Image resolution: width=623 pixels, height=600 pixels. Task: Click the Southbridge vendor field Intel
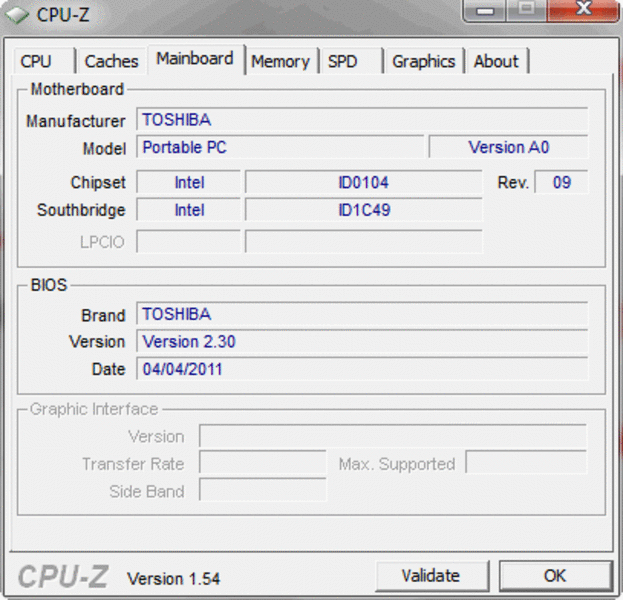(x=189, y=210)
